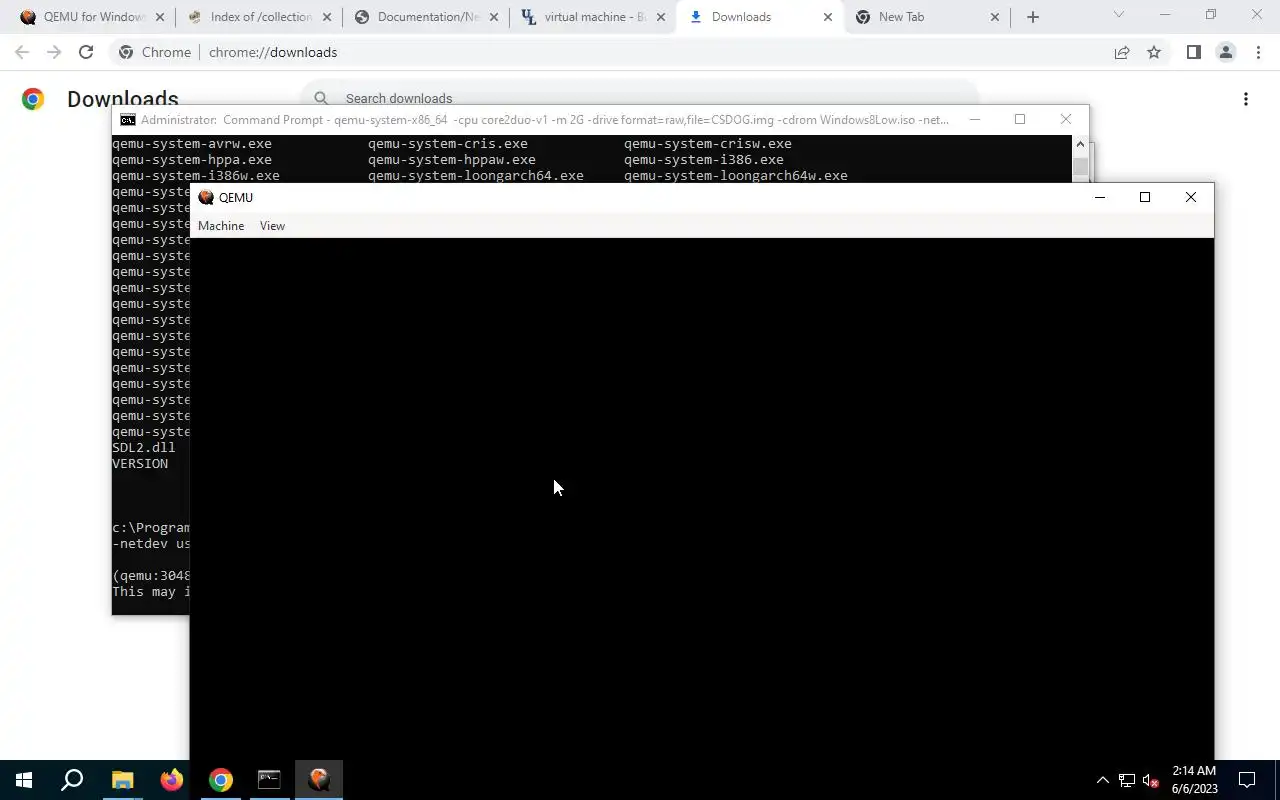Close the Documentation tab
Image resolution: width=1280 pixels, height=800 pixels.
(x=493, y=17)
